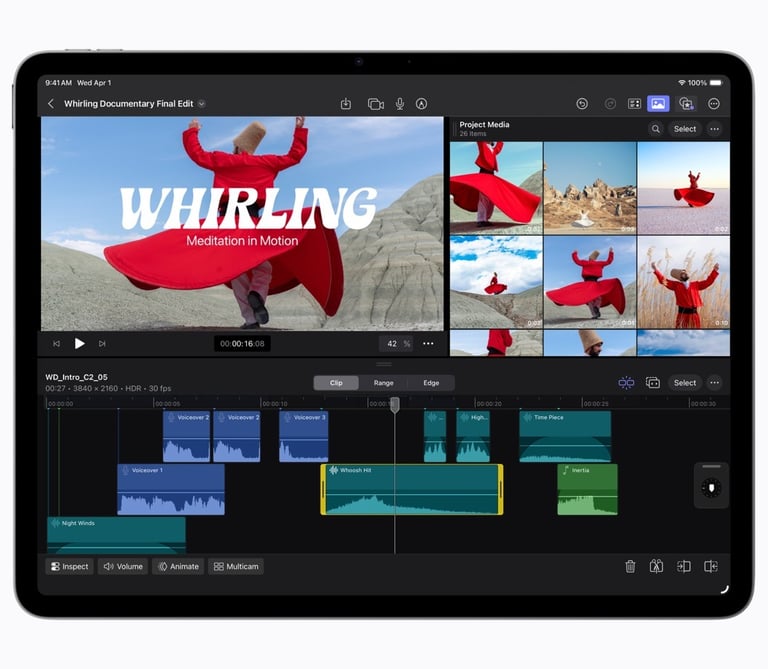Select the Night Winds clip
Screen dimensions: 768x669
tap(117, 535)
